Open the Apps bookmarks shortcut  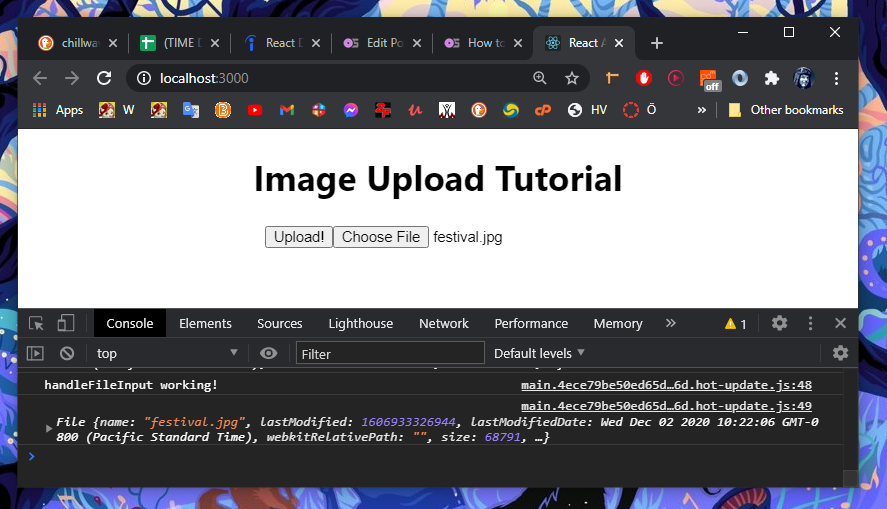[x=58, y=110]
